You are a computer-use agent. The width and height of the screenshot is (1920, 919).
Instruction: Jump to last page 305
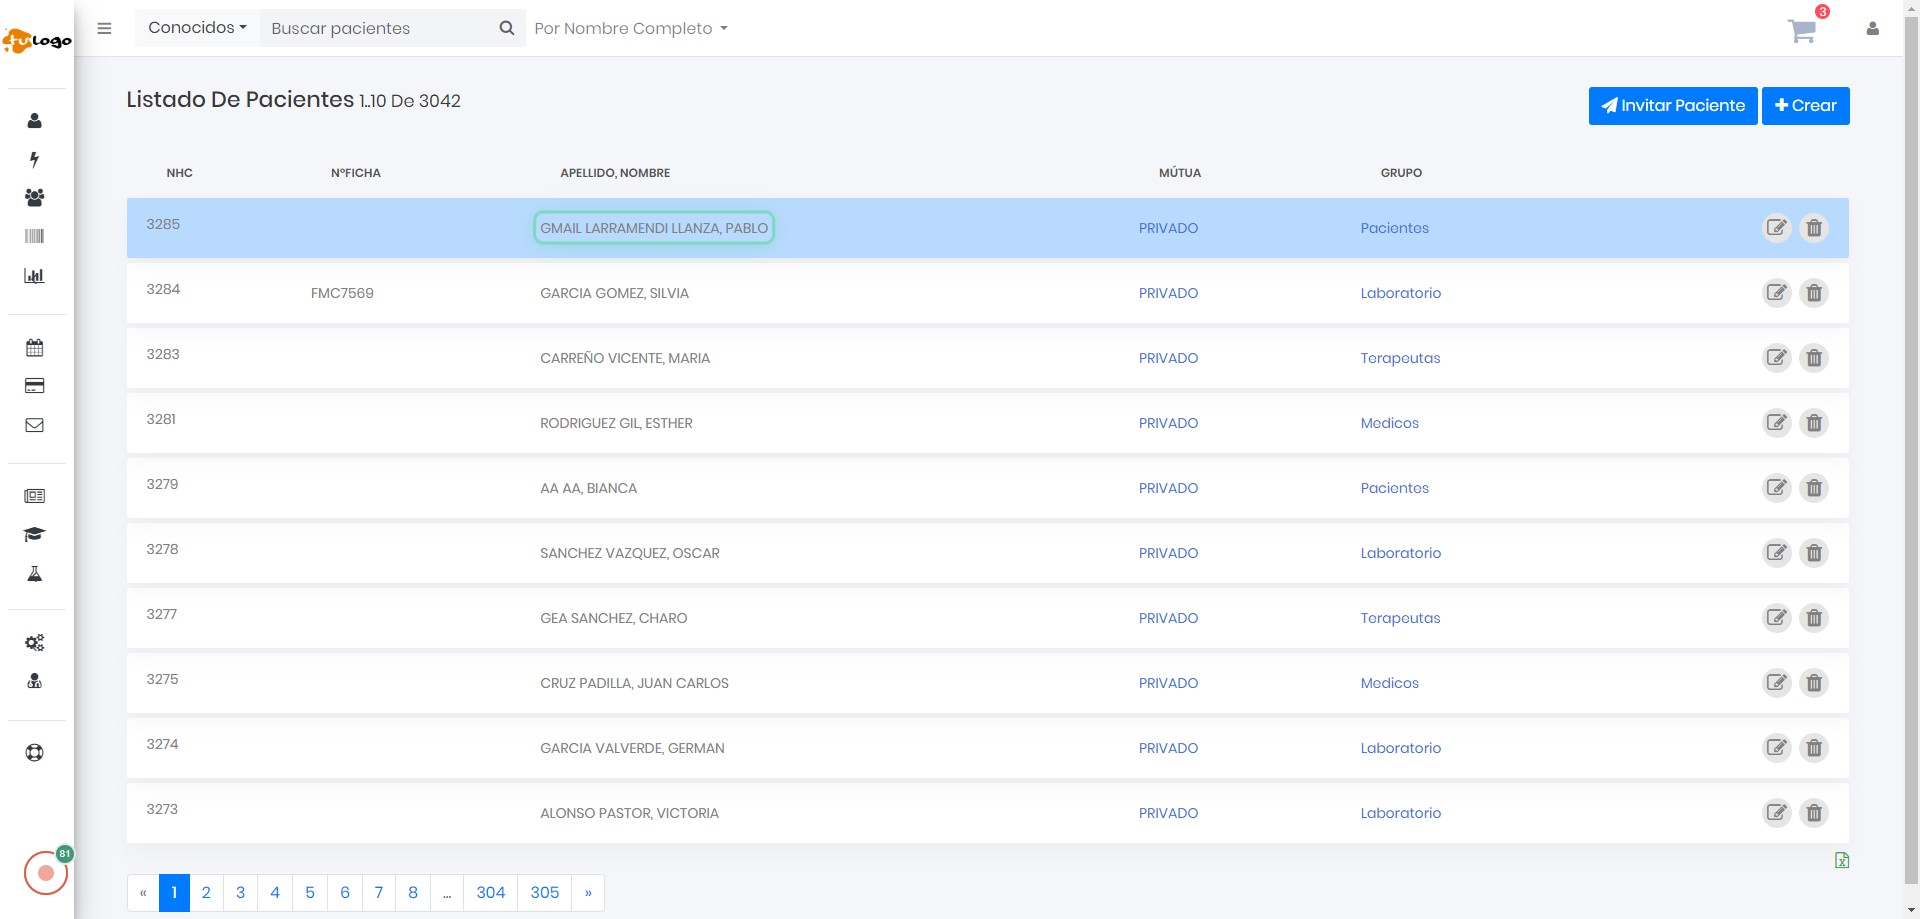pos(545,893)
